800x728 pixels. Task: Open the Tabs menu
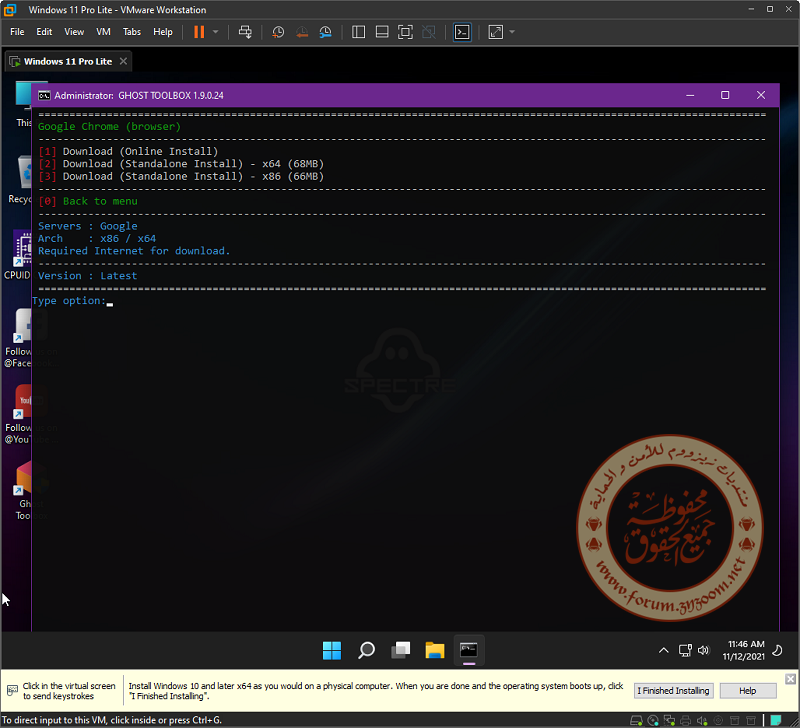[x=132, y=32]
